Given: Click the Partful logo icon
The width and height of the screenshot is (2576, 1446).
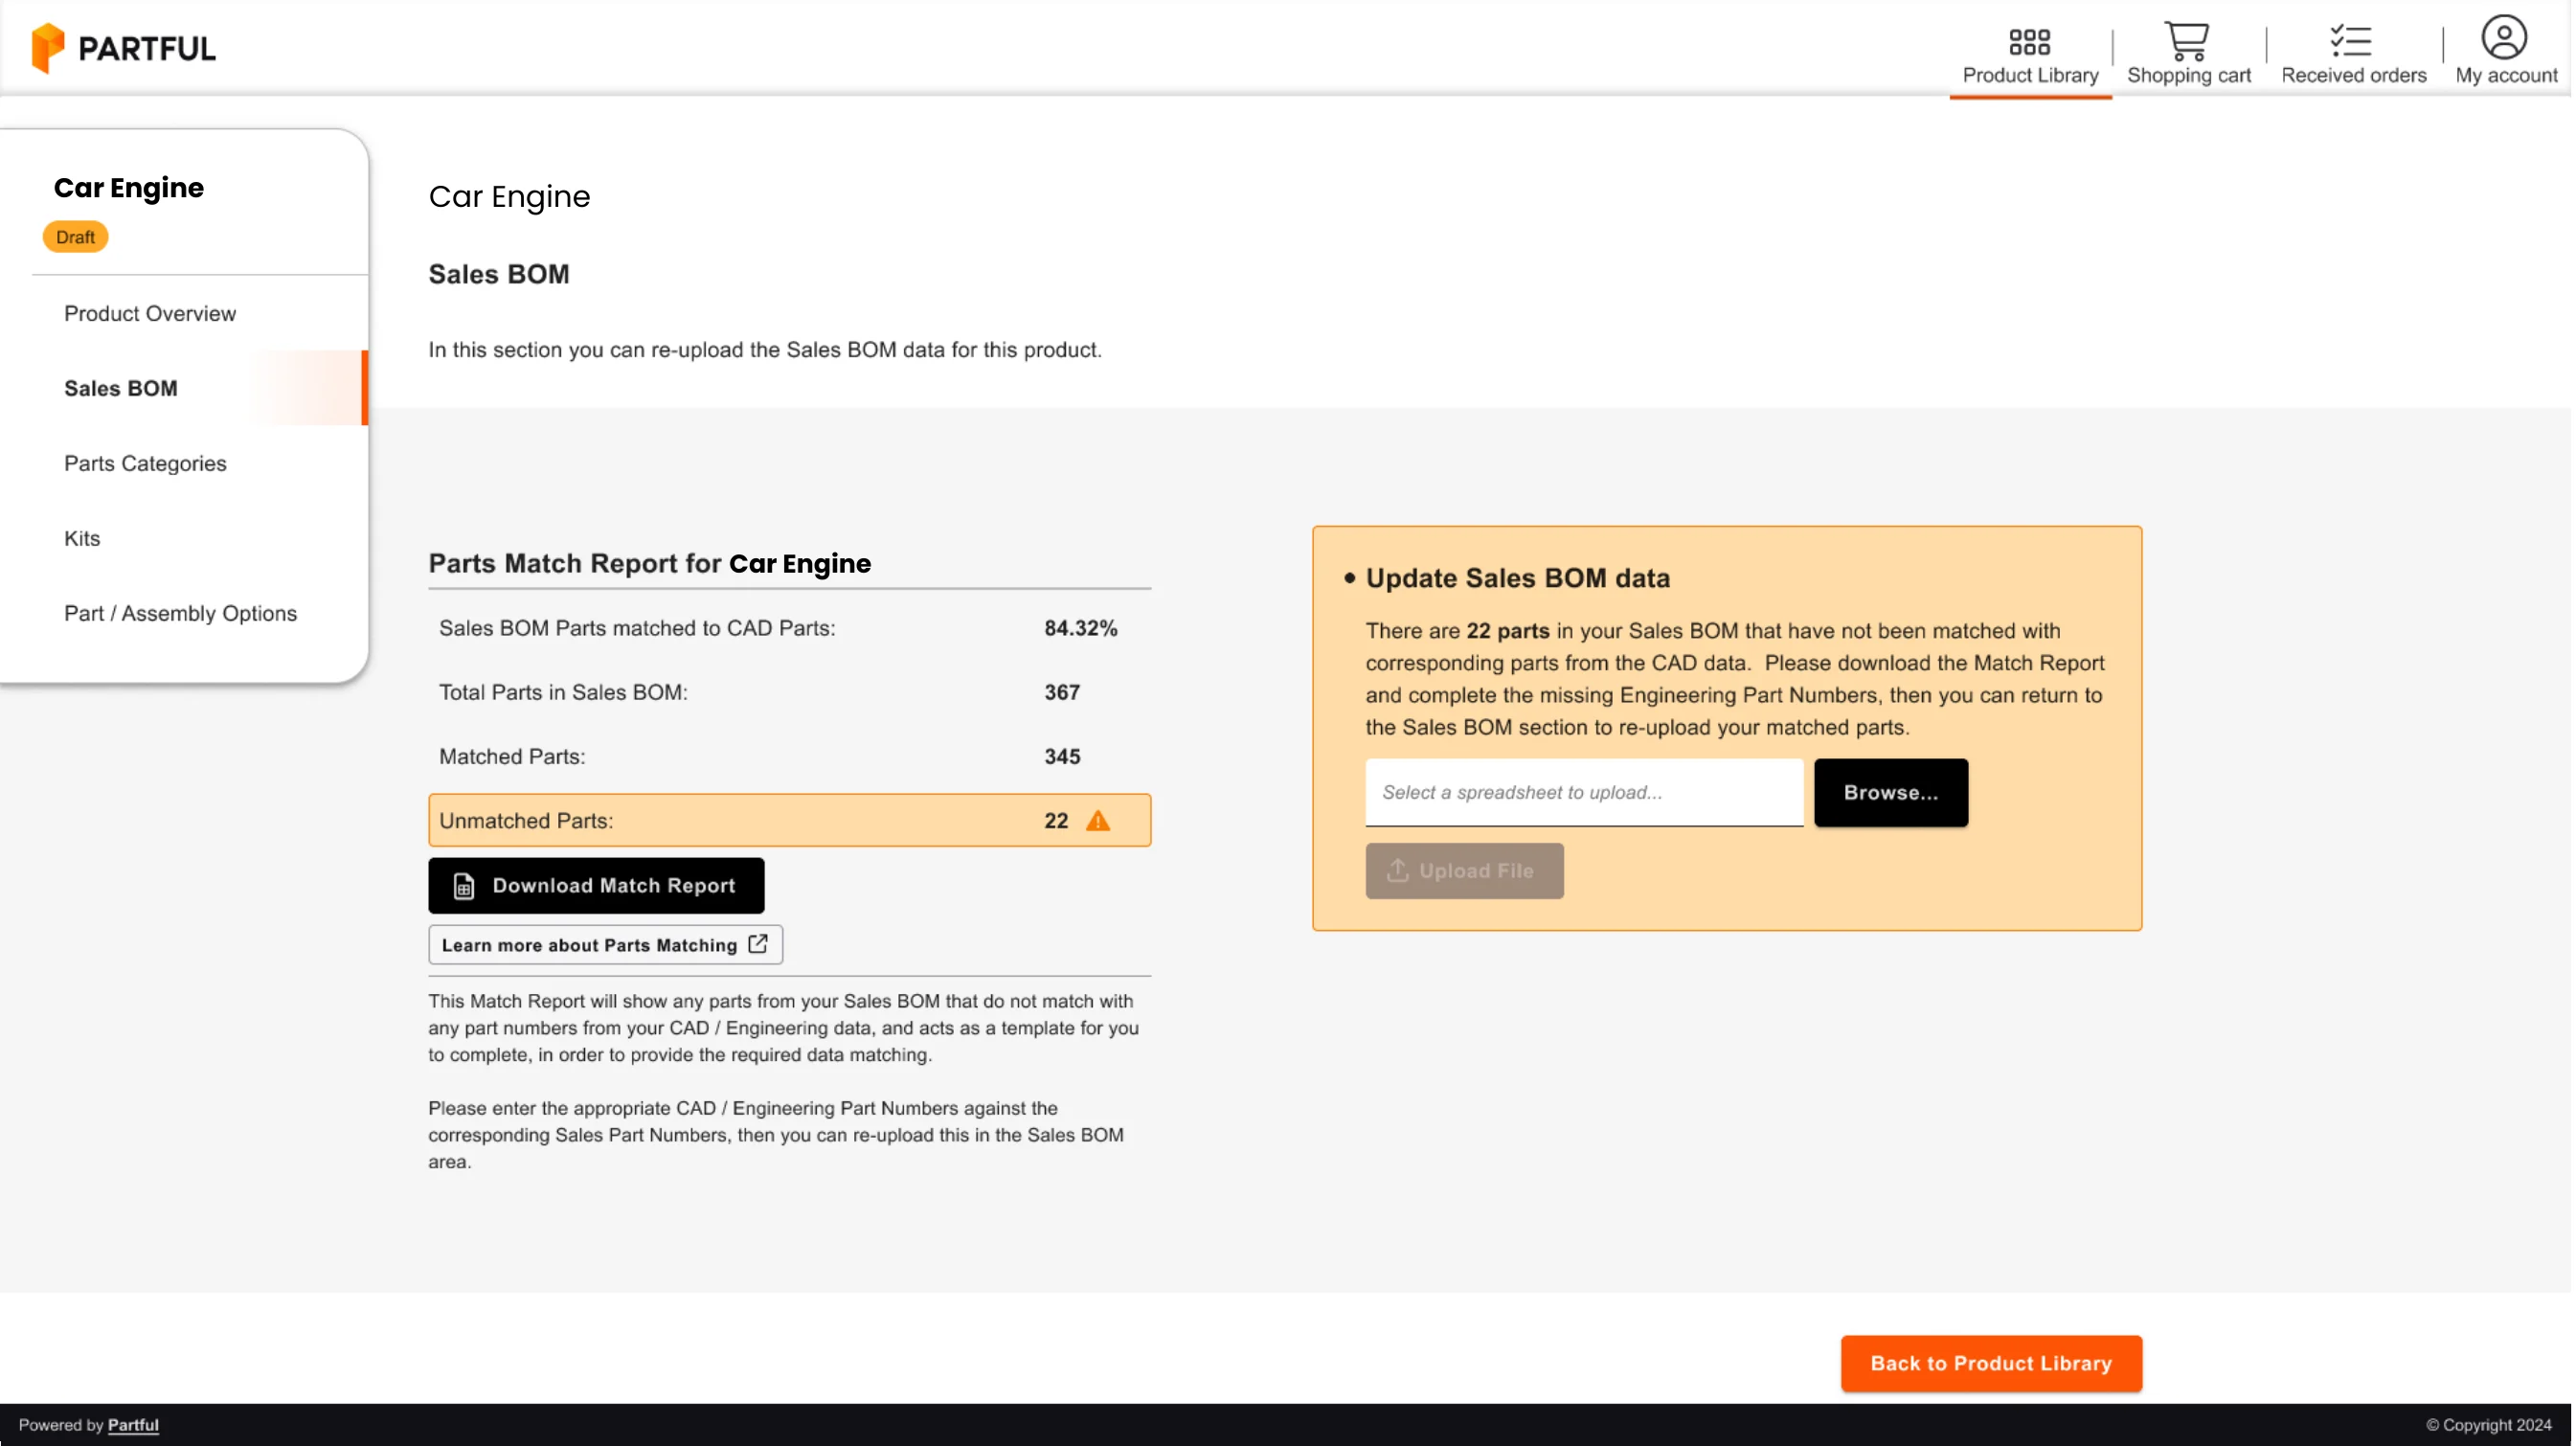Looking at the screenshot, I should 48,48.
